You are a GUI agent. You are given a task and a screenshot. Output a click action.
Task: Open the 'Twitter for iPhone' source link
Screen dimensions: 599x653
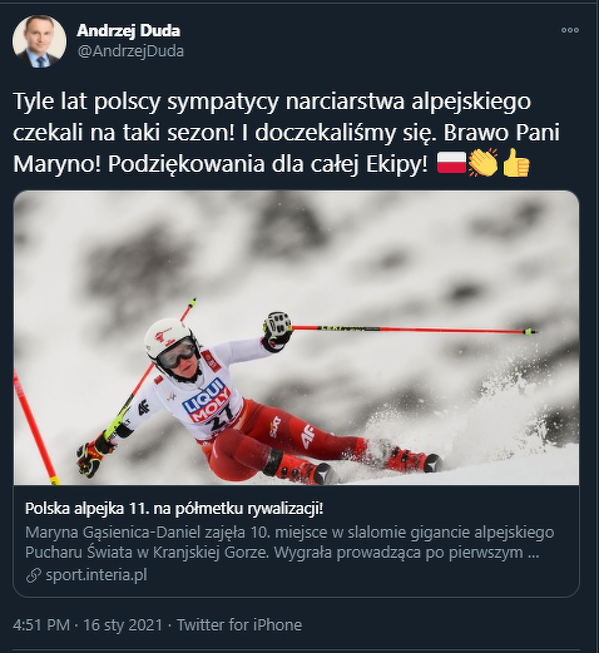239,625
